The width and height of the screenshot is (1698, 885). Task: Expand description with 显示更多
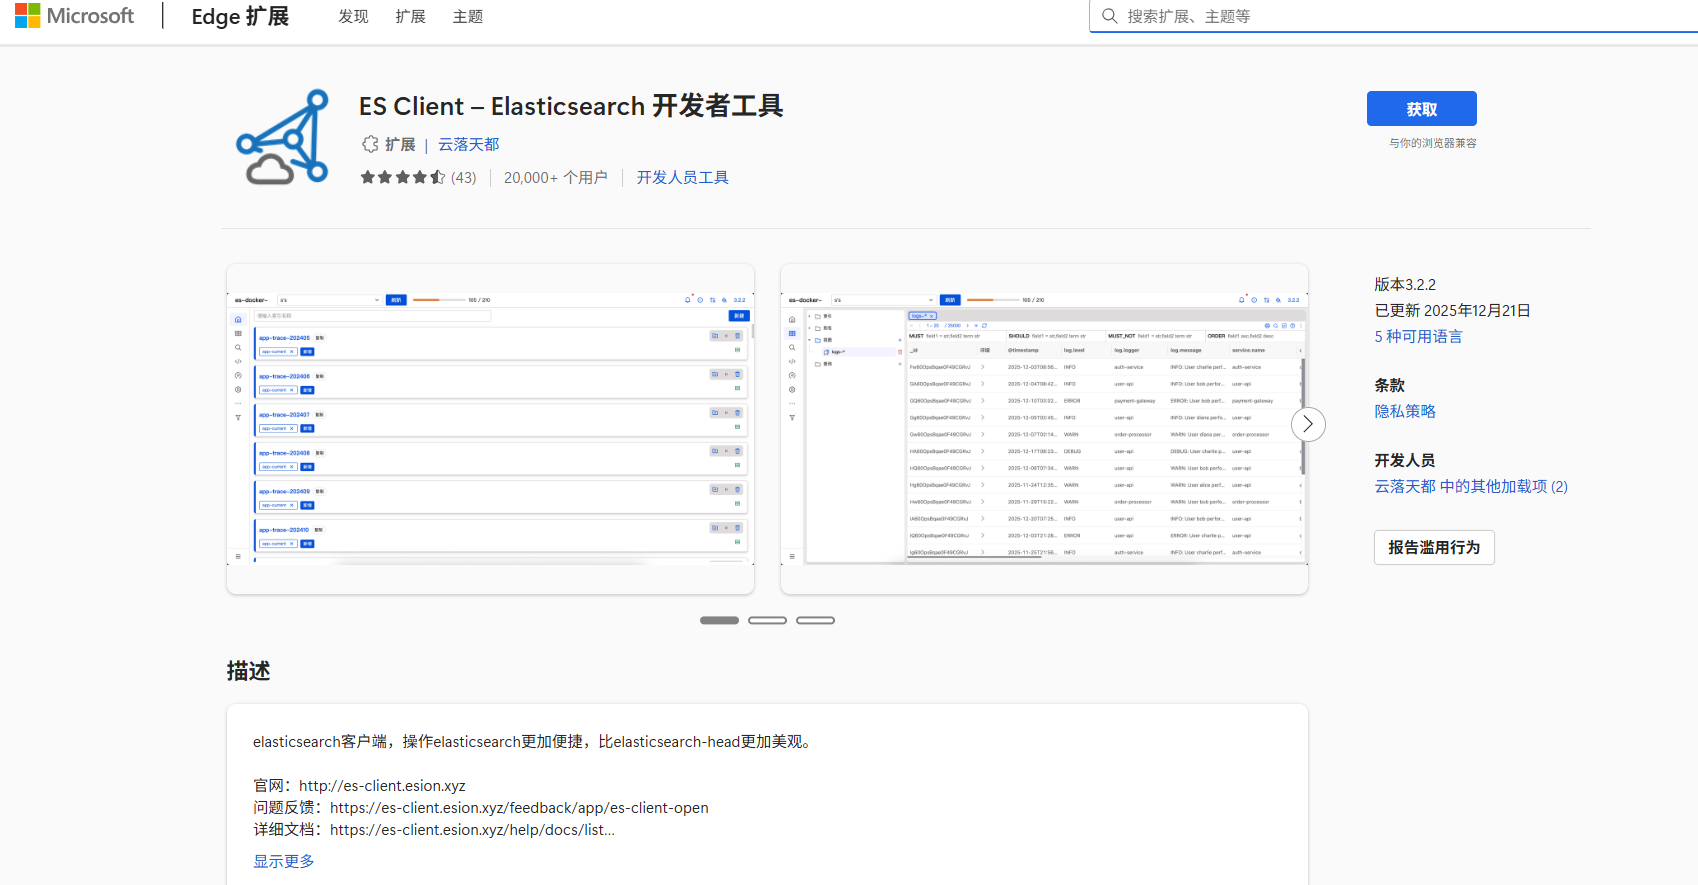284,861
